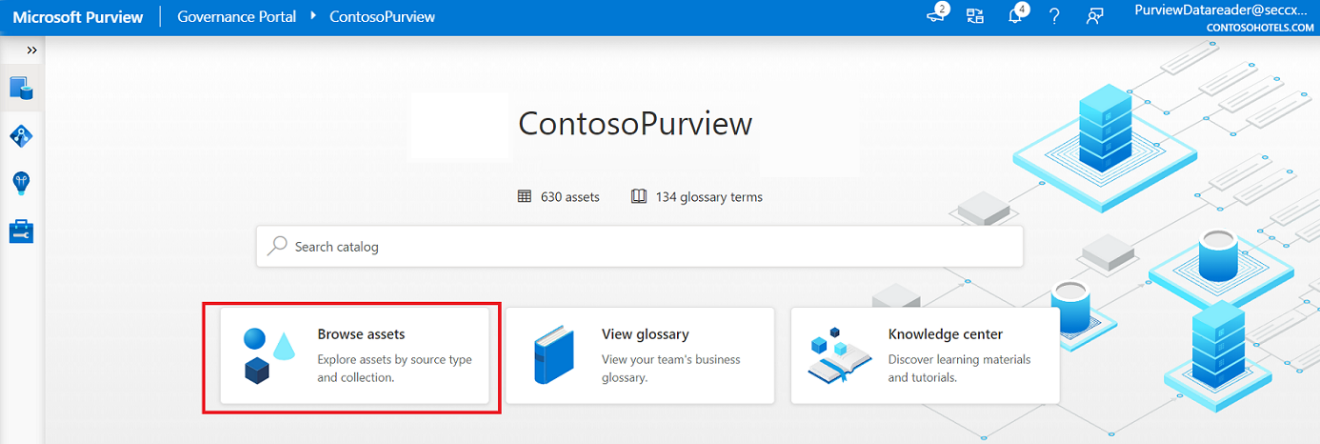Image resolution: width=1320 pixels, height=444 pixels.
Task: Open the Insights lightbulb sidebar icon
Action: coord(21,183)
